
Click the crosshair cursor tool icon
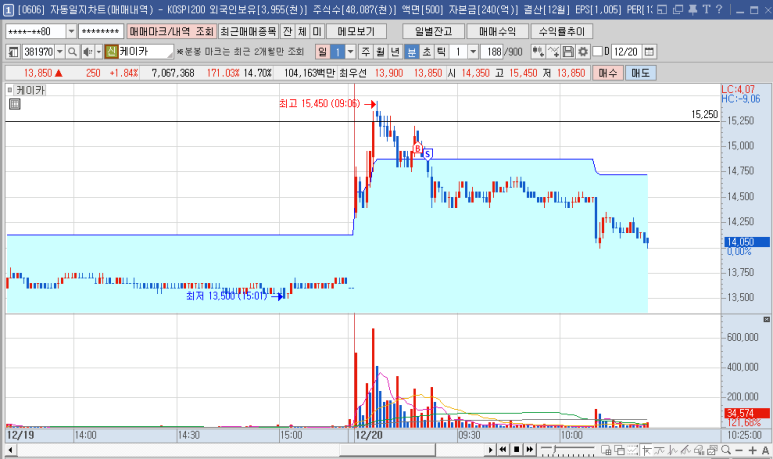point(645,450)
